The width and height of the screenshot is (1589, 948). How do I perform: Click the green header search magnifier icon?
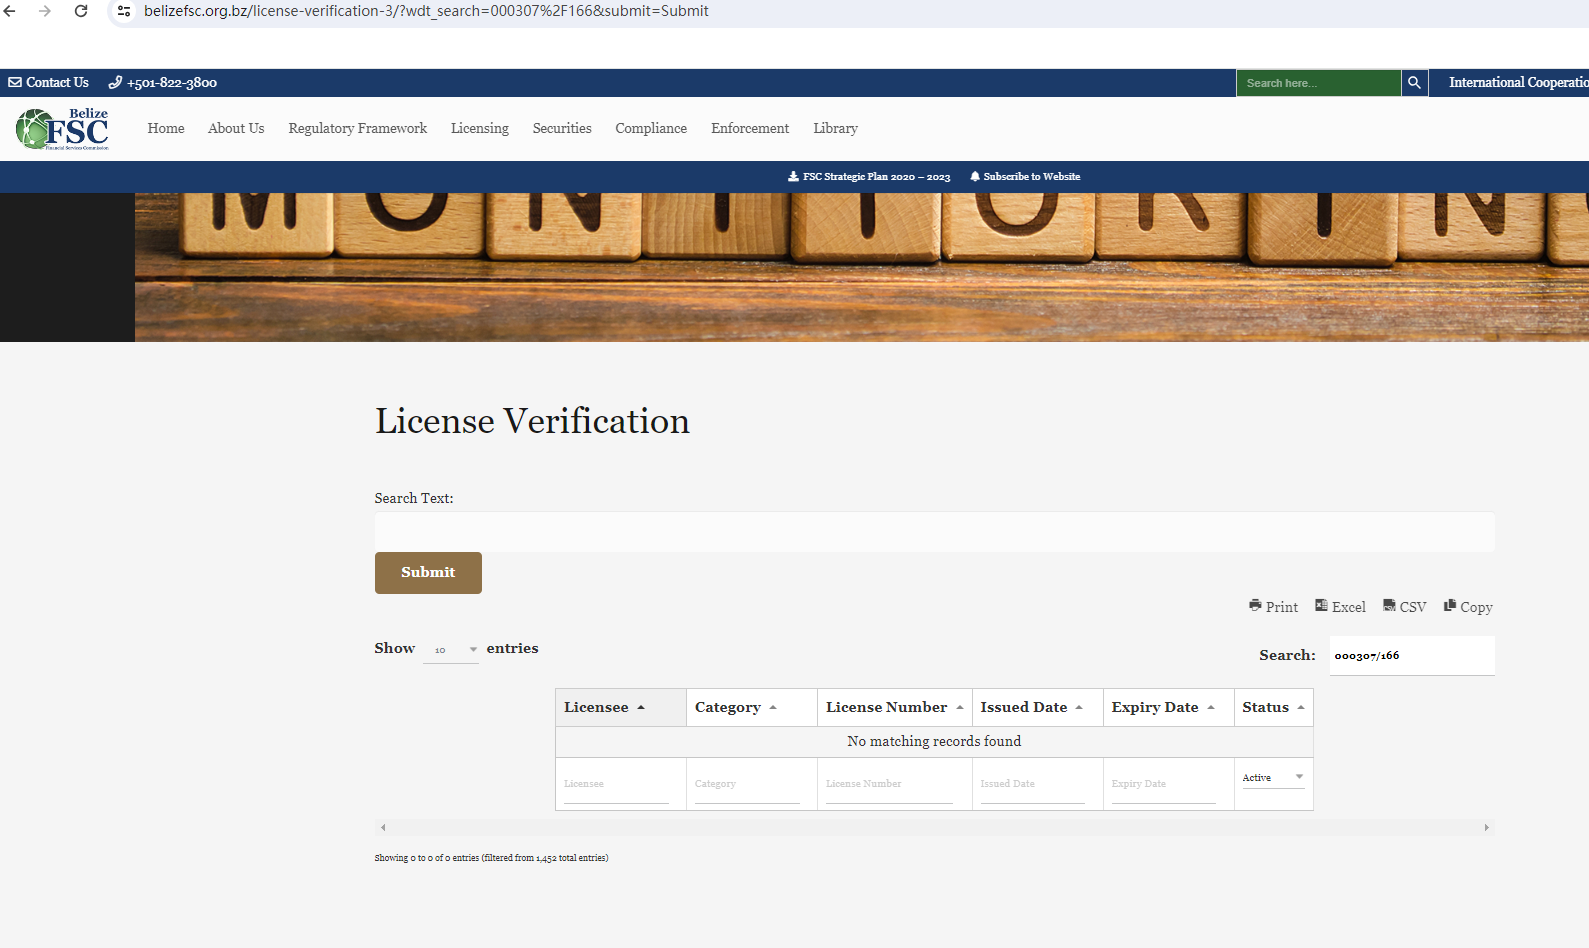(x=1414, y=83)
